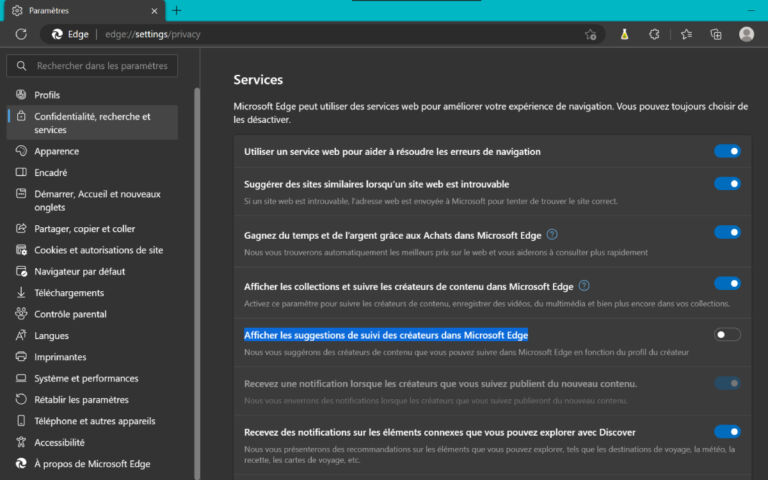The image size is (768, 480).
Task: Click the Apparence sidebar icon
Action: click(21, 151)
